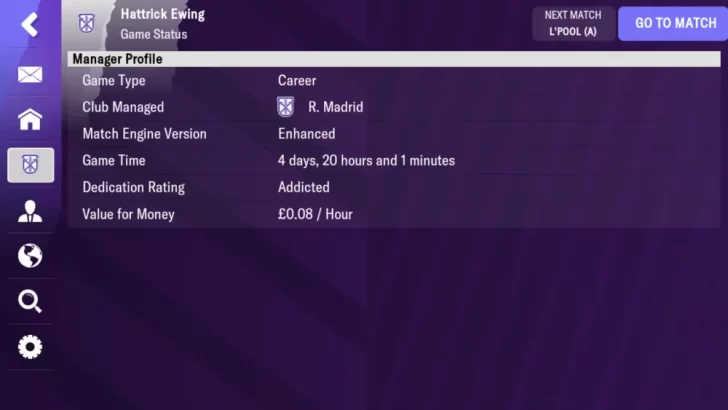Go to the home screen icon
The height and width of the screenshot is (410, 728).
(30, 119)
